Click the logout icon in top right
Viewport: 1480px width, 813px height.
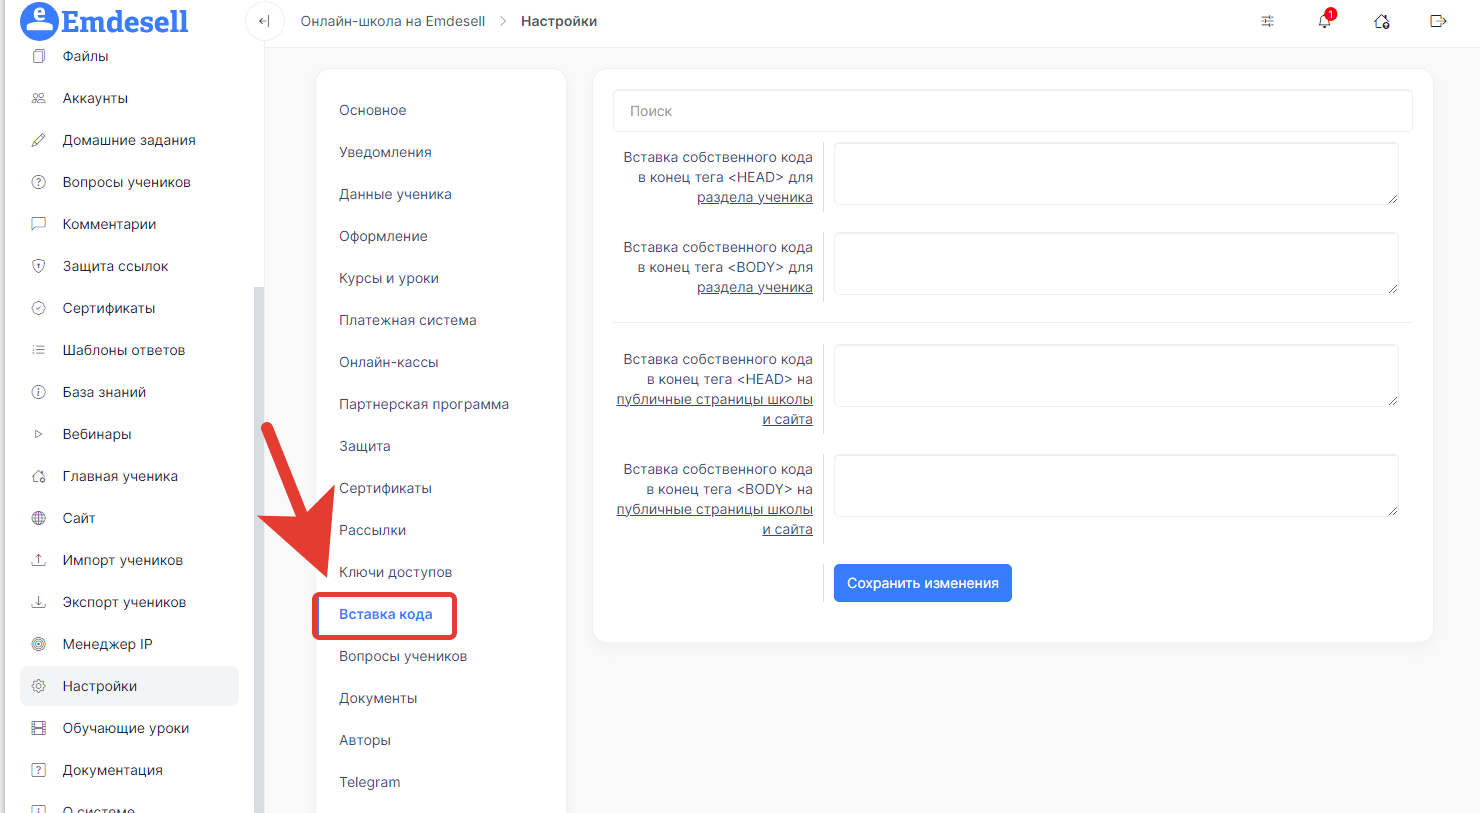point(1438,21)
